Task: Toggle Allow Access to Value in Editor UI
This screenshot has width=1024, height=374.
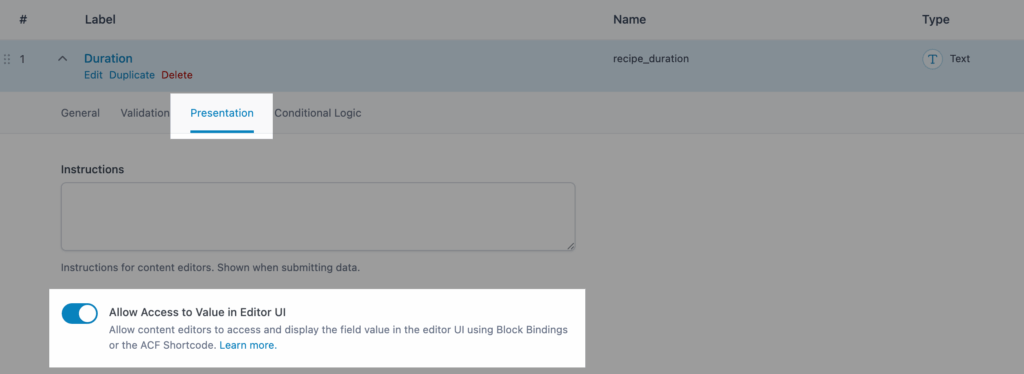Action: [x=80, y=313]
